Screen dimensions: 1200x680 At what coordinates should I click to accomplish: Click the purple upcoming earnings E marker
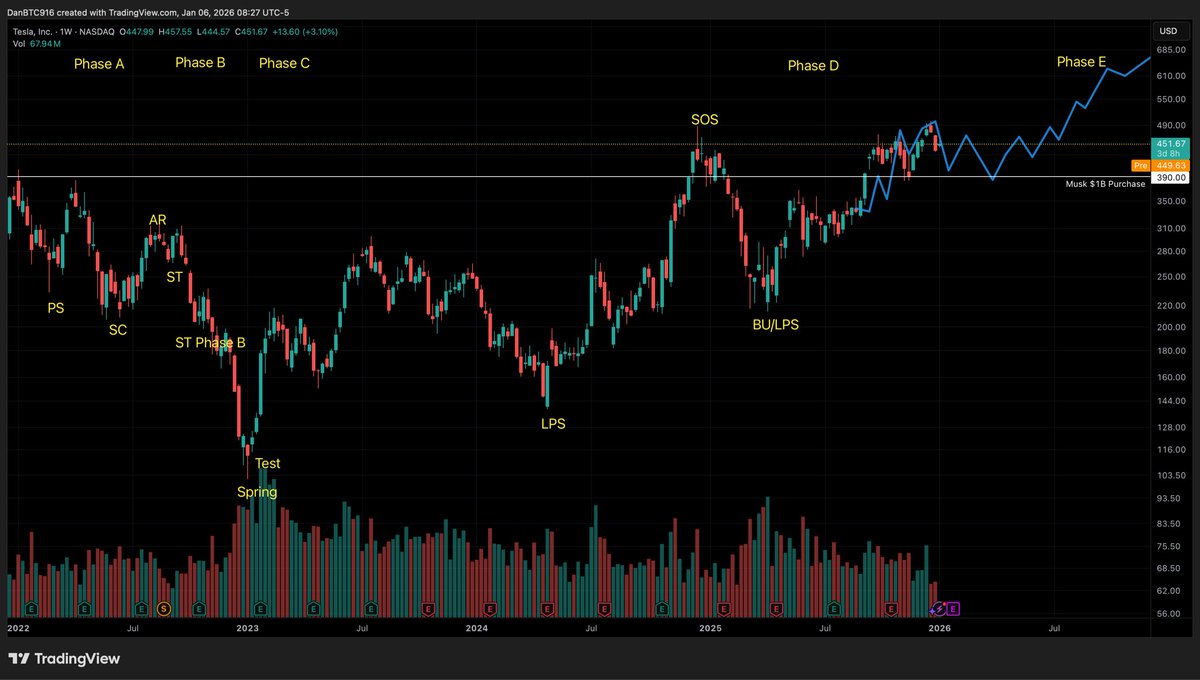tap(953, 607)
